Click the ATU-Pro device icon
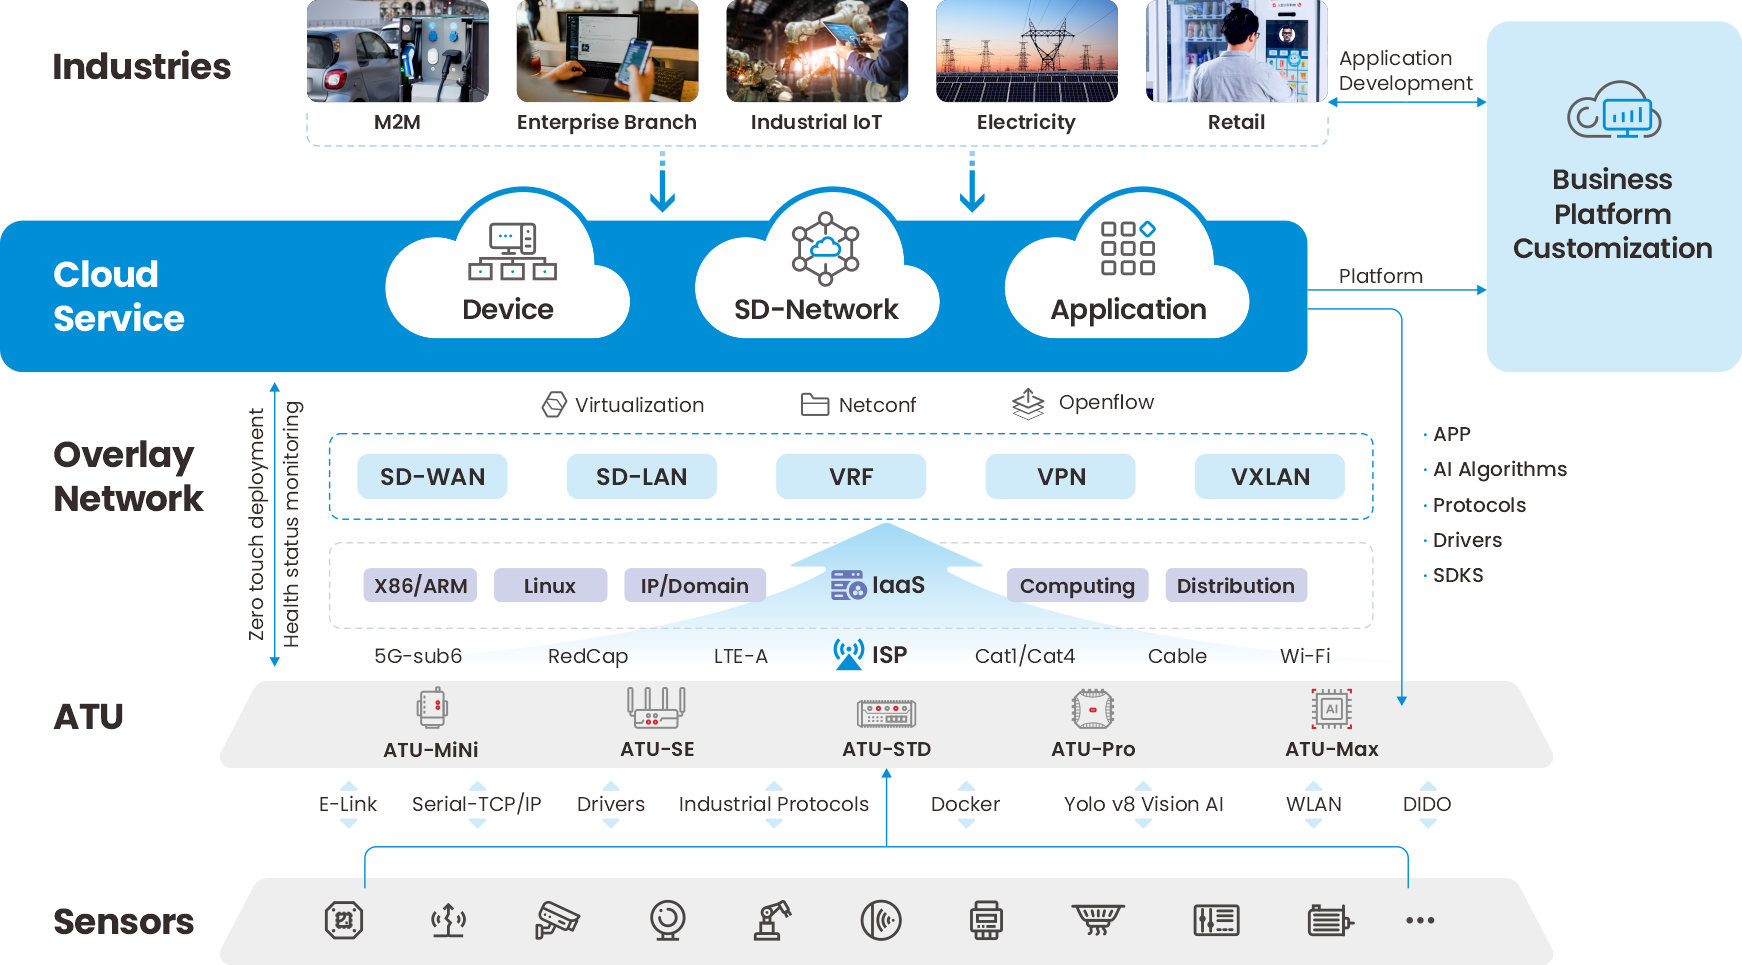Screen dimensions: 1742x965 pyautogui.click(x=1092, y=709)
